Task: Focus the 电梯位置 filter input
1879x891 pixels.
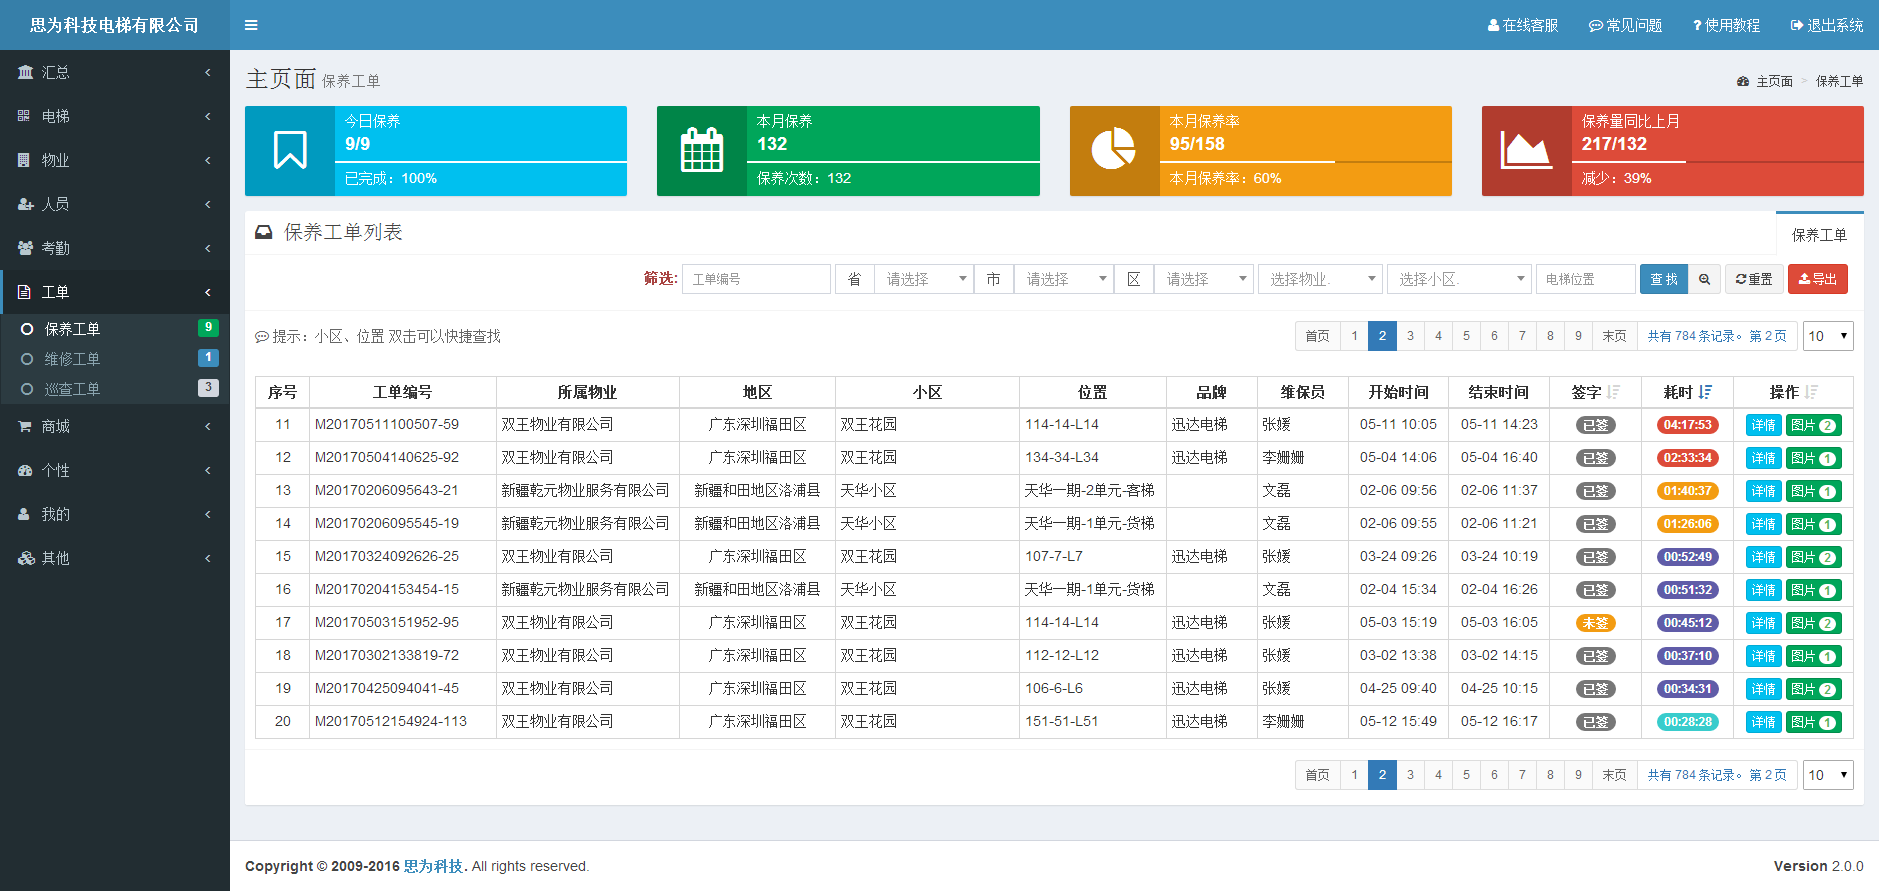Action: [1586, 279]
